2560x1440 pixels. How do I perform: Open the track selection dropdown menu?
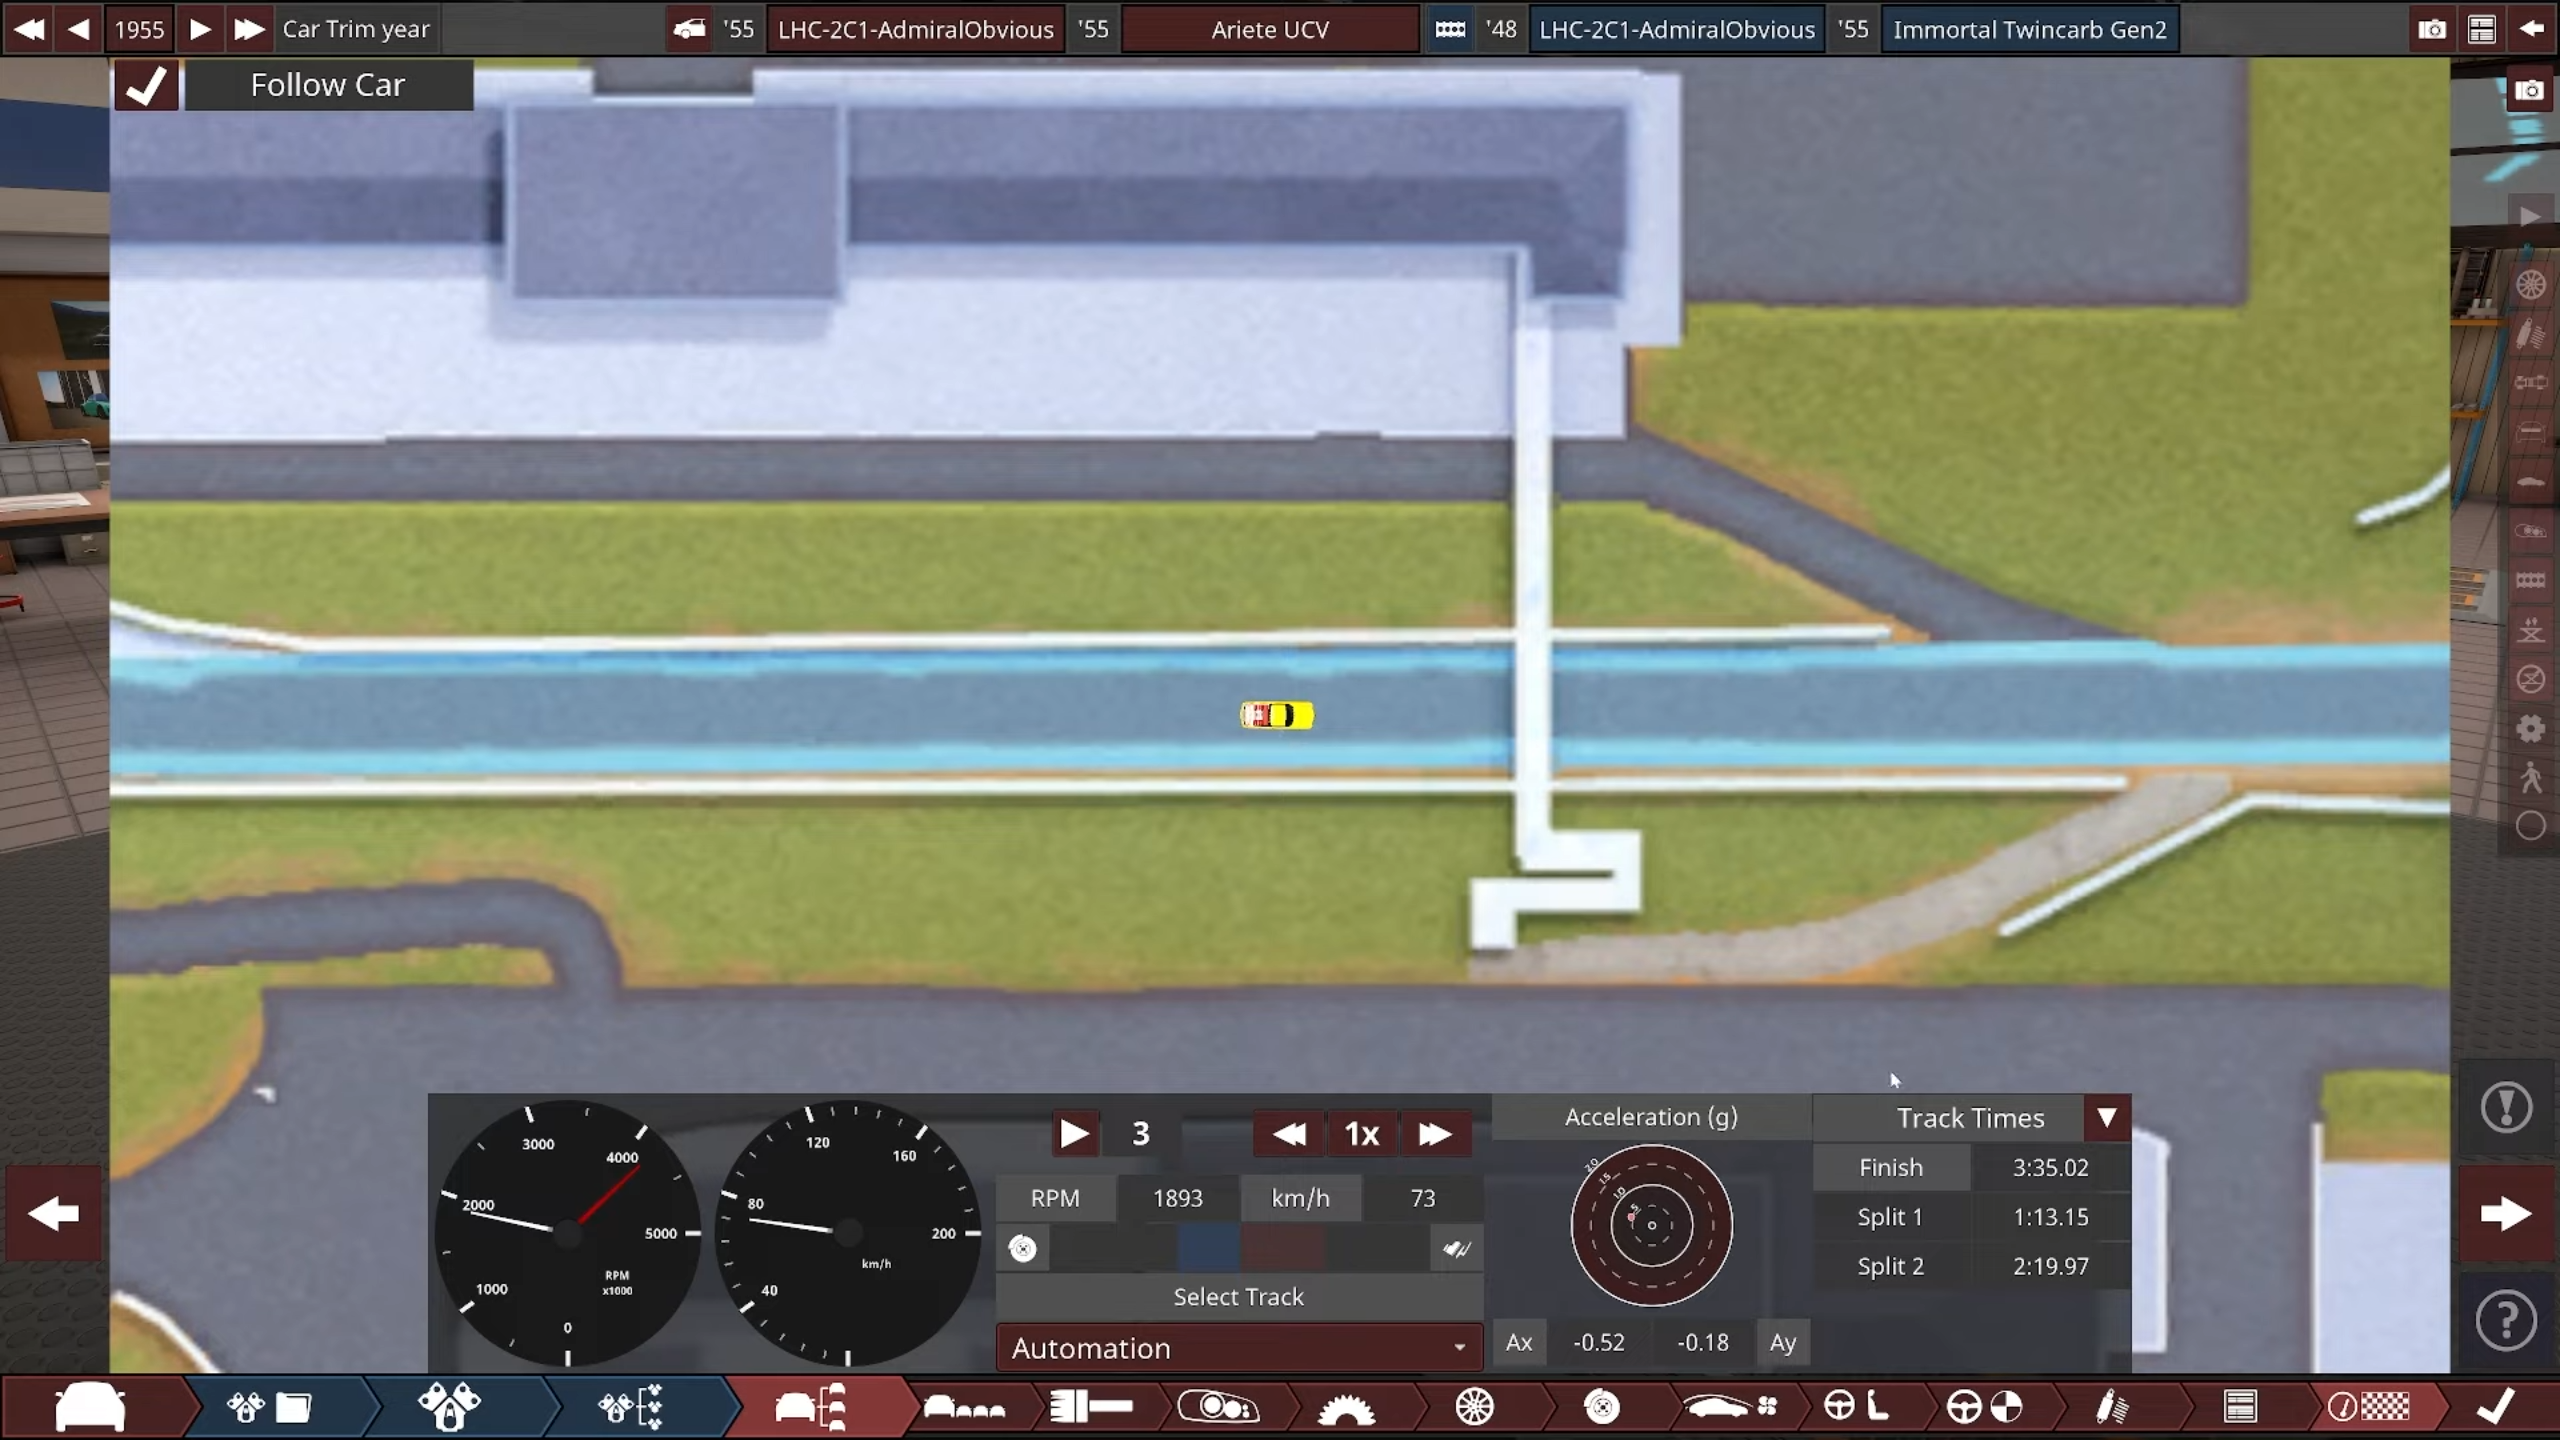1240,1347
